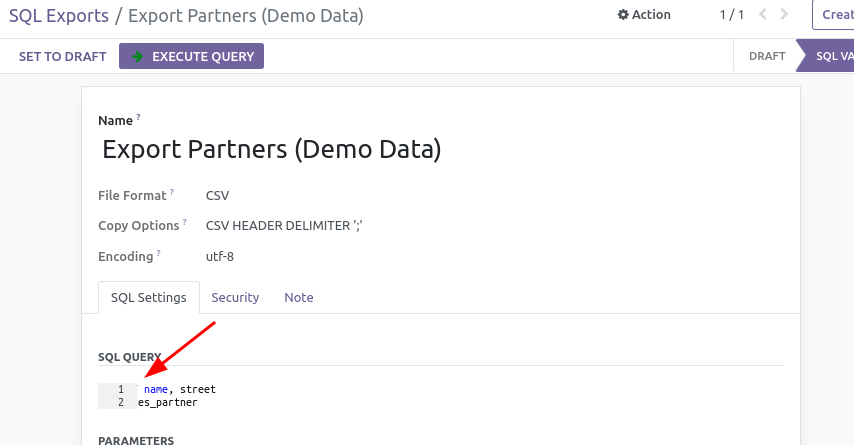Show help tooltip for Encoding
This screenshot has height=445, width=854.
[x=158, y=253]
